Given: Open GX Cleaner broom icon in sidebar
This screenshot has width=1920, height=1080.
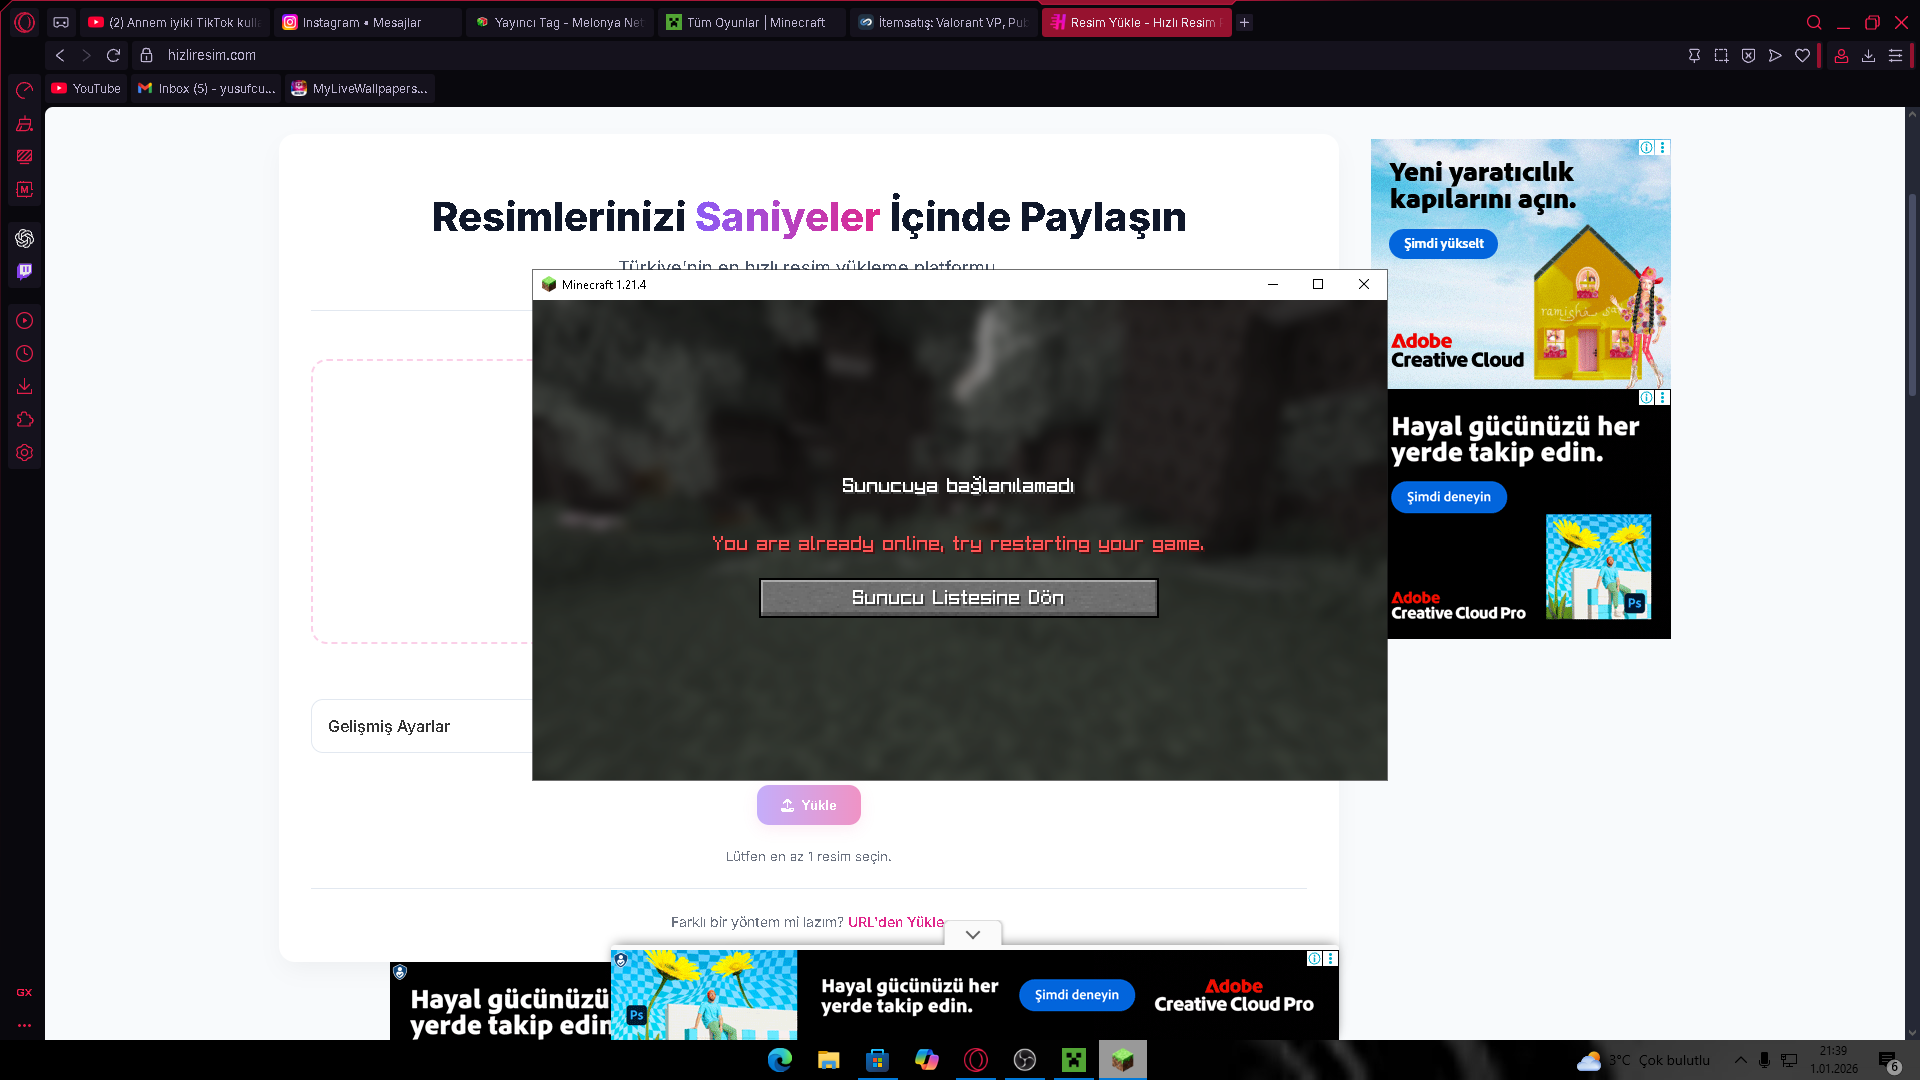Looking at the screenshot, I should click(25, 124).
